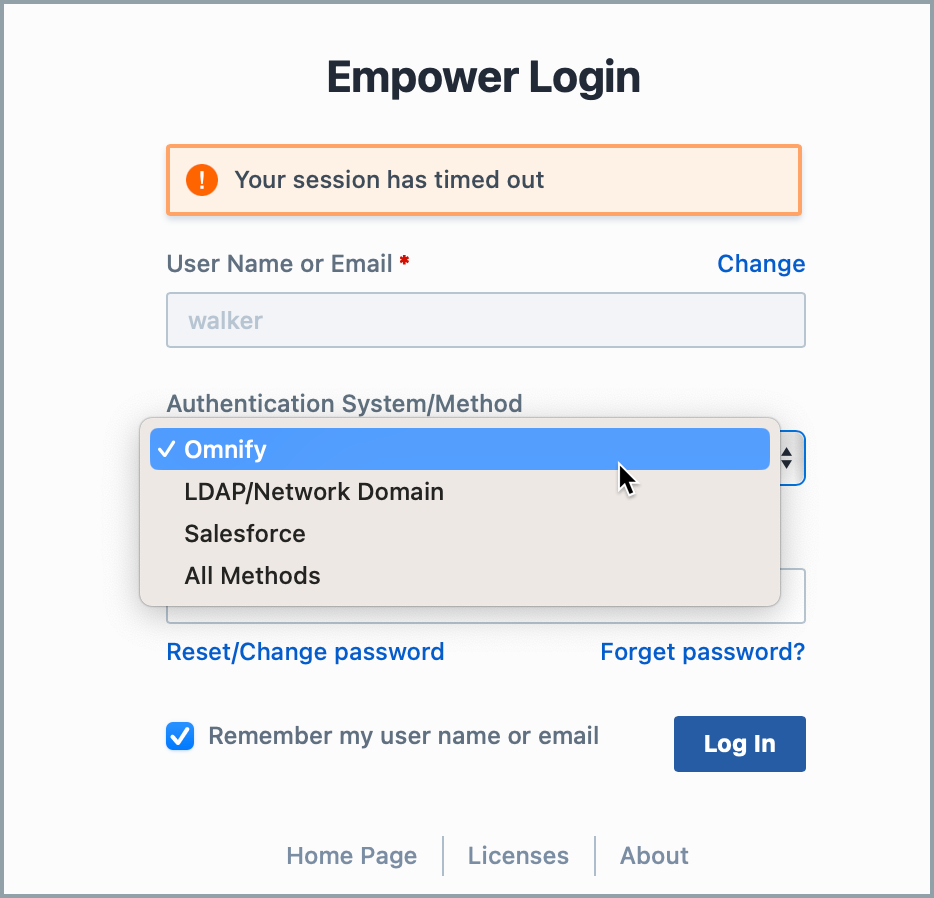Screen dimensions: 934x898
Task: Click the orange session timeout warning icon
Action: point(201,180)
